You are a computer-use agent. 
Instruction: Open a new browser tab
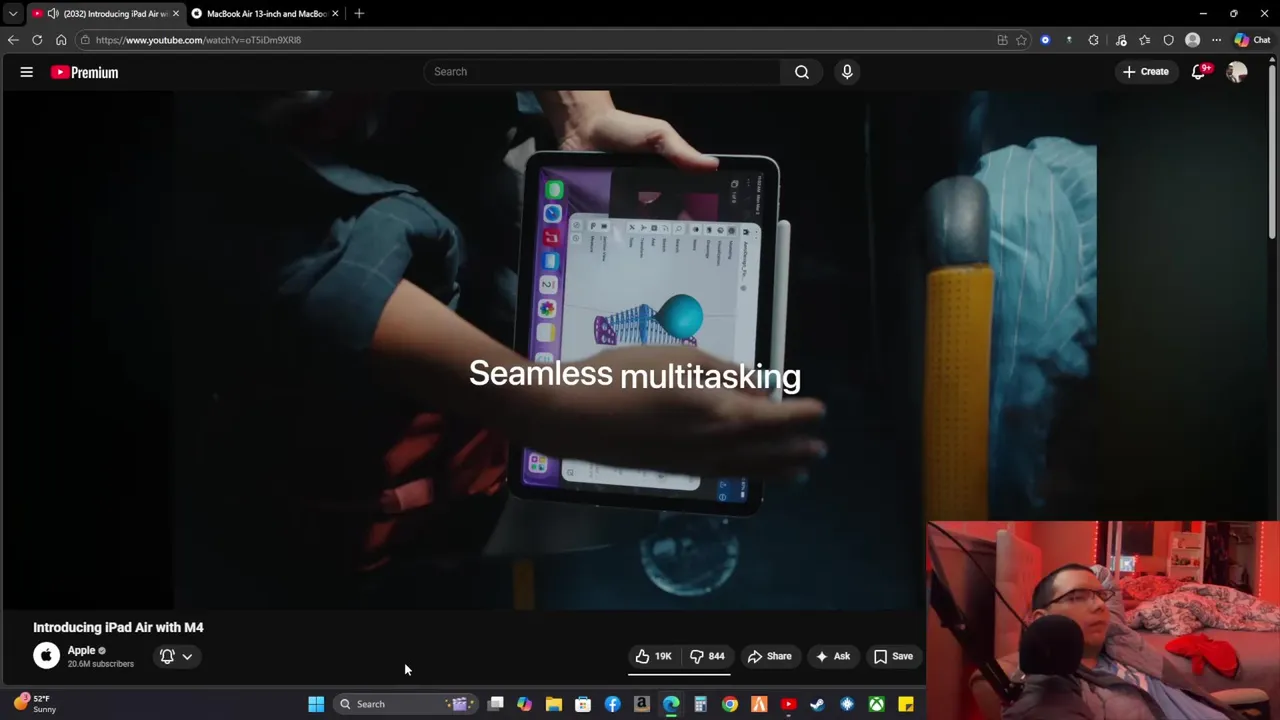point(359,13)
